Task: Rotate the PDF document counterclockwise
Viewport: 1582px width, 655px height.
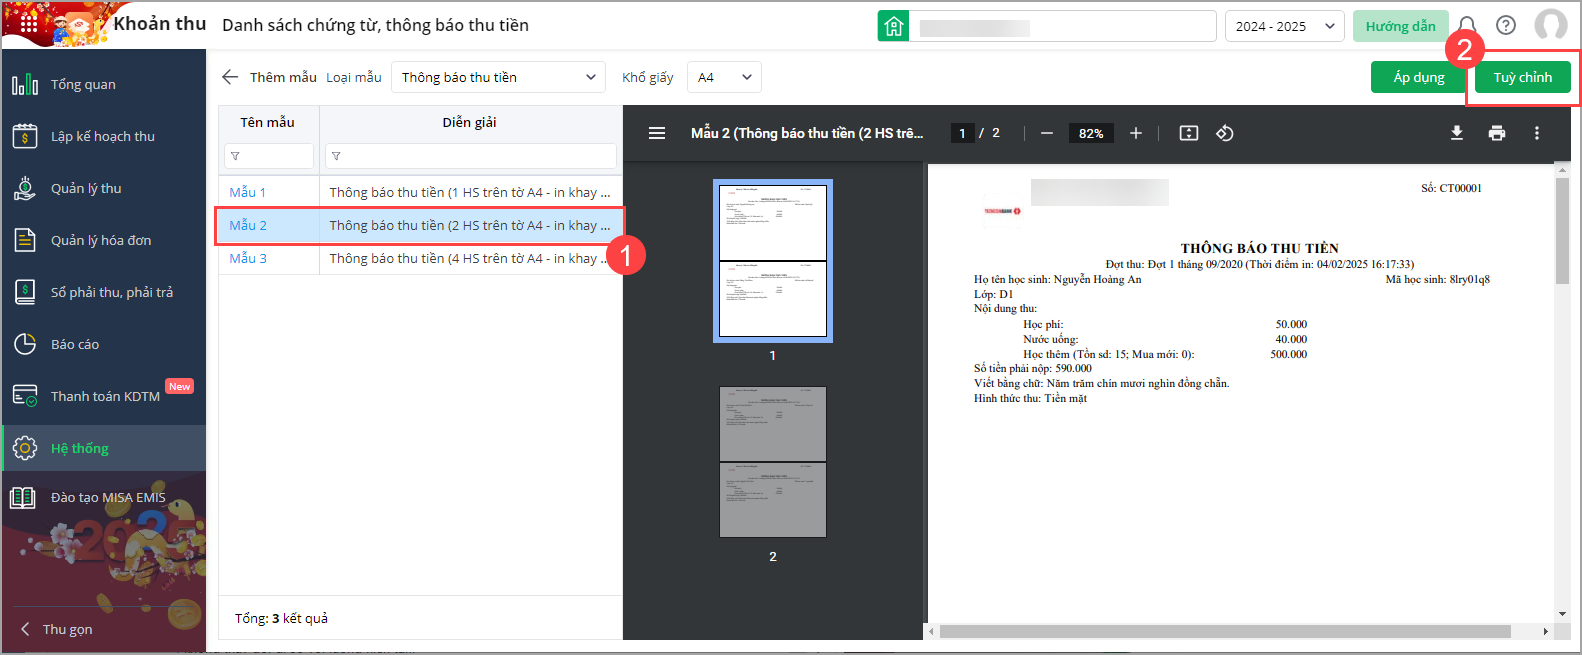Action: 1225,133
